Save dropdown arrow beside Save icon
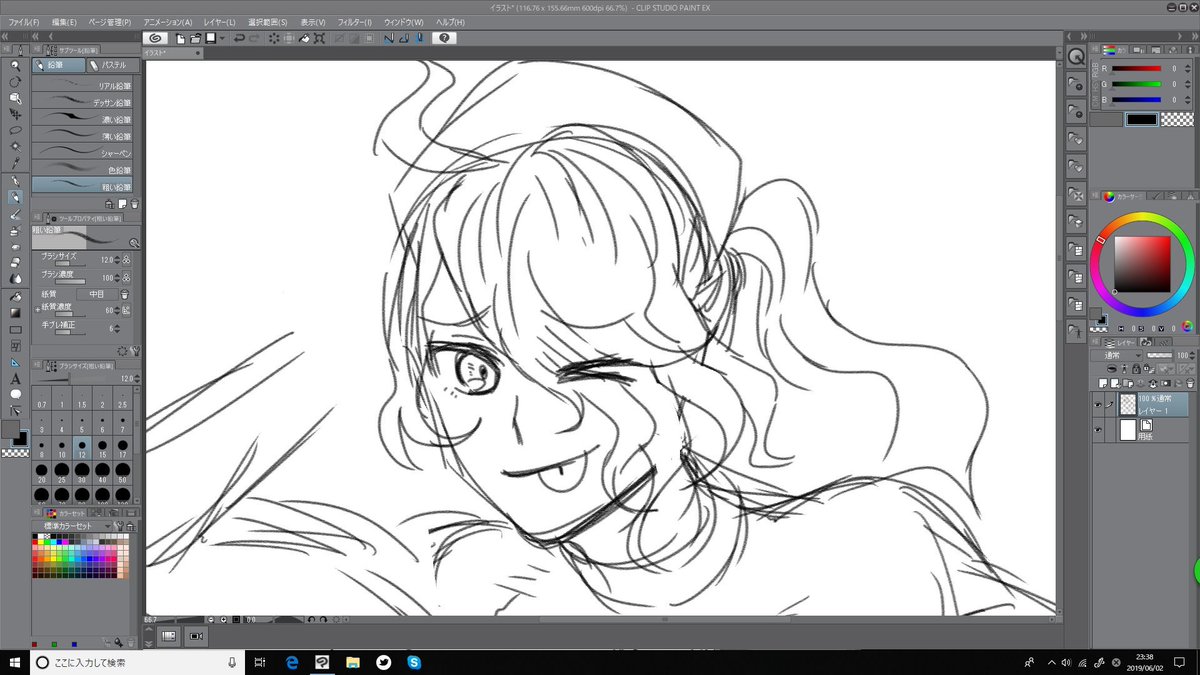Viewport: 1200px width, 675px height. [x=222, y=38]
